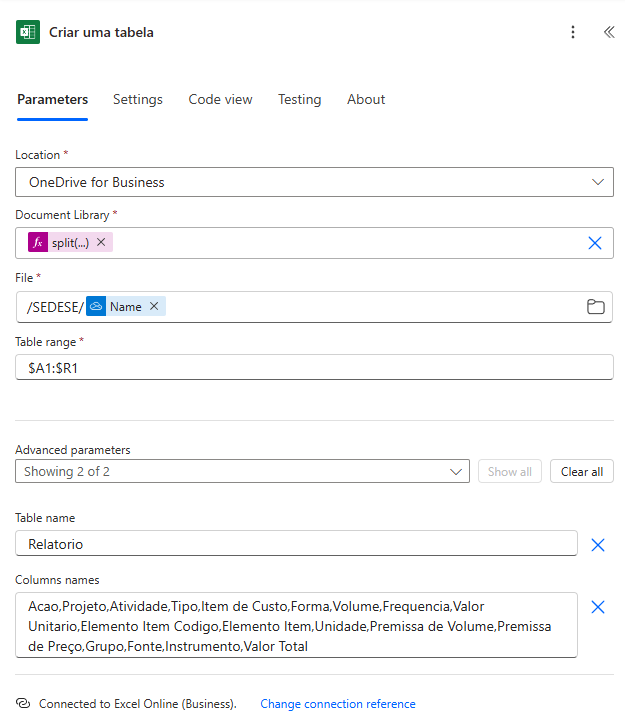
Task: Expand the Location dropdown
Action: (x=597, y=182)
